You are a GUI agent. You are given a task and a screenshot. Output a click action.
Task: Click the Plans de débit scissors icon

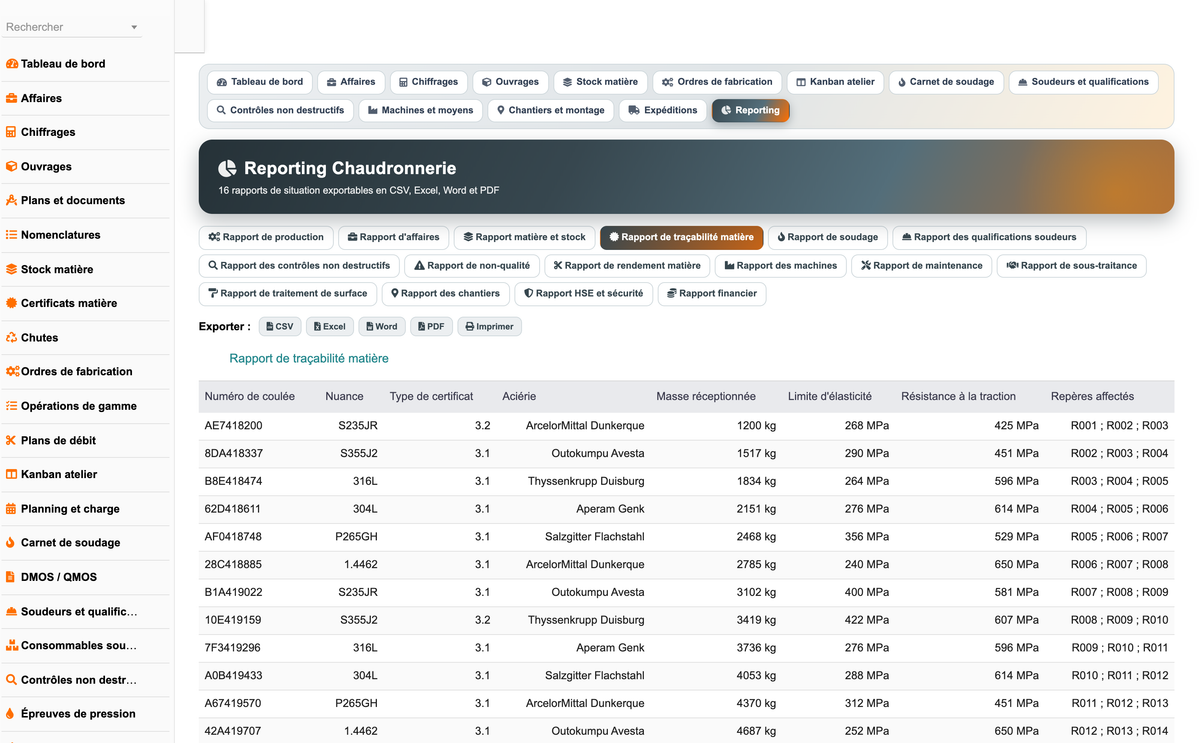point(12,440)
